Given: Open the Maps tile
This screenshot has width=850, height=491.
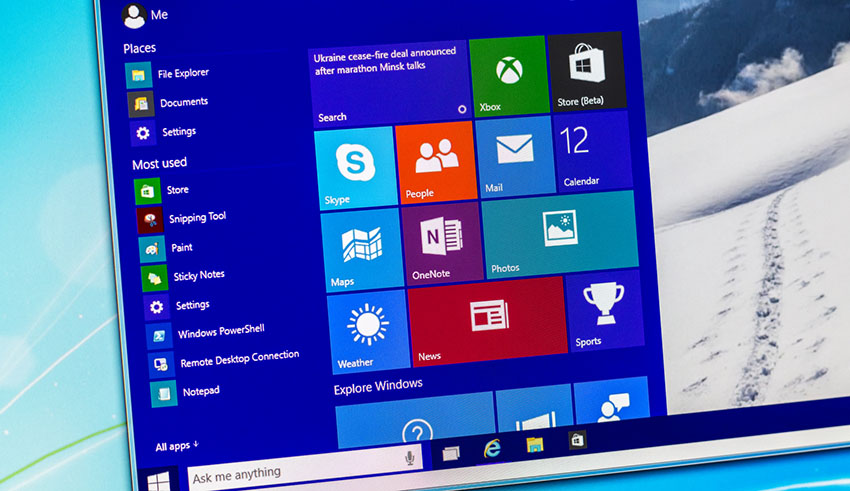Looking at the screenshot, I should (x=362, y=250).
